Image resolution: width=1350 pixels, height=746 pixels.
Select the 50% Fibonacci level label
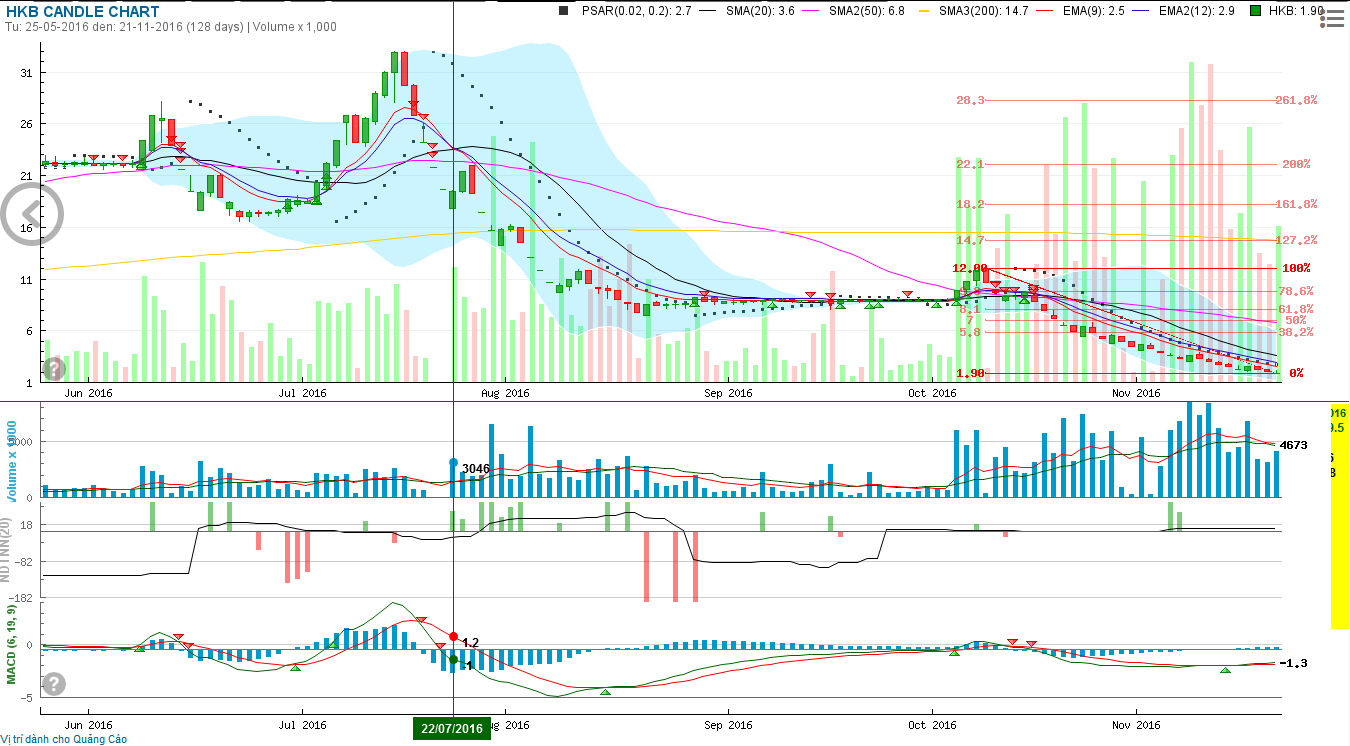1296,320
